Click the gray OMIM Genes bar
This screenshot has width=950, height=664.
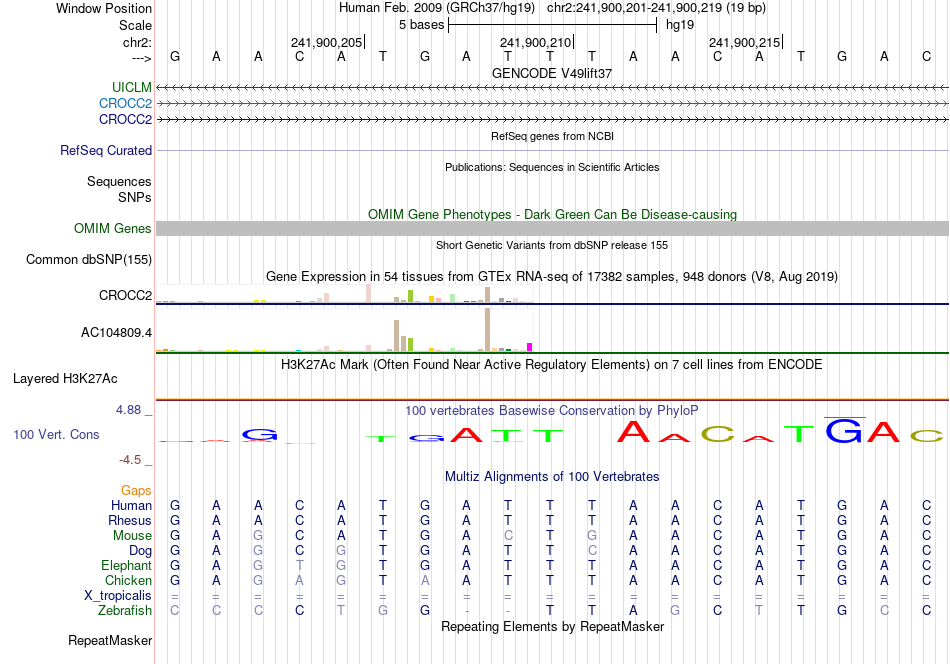552,228
